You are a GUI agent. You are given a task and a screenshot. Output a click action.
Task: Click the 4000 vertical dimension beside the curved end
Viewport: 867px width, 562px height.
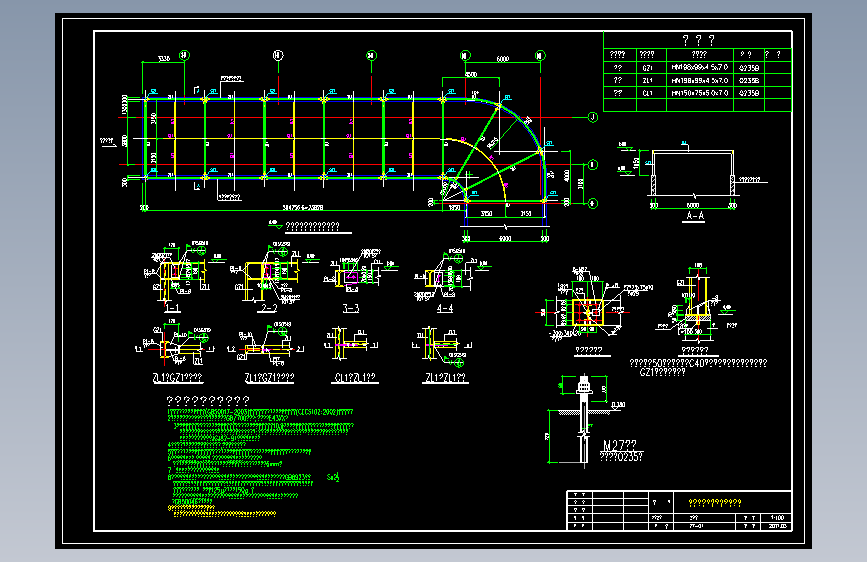(566, 176)
